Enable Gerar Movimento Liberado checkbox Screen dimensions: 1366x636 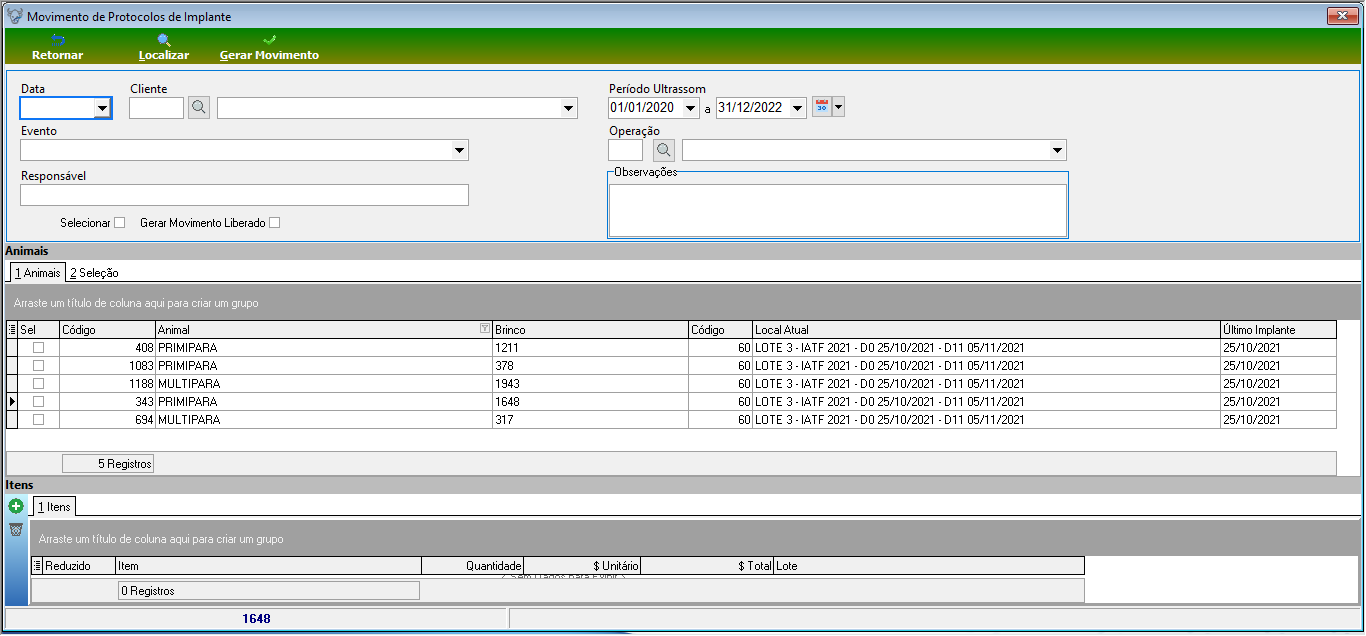[275, 223]
